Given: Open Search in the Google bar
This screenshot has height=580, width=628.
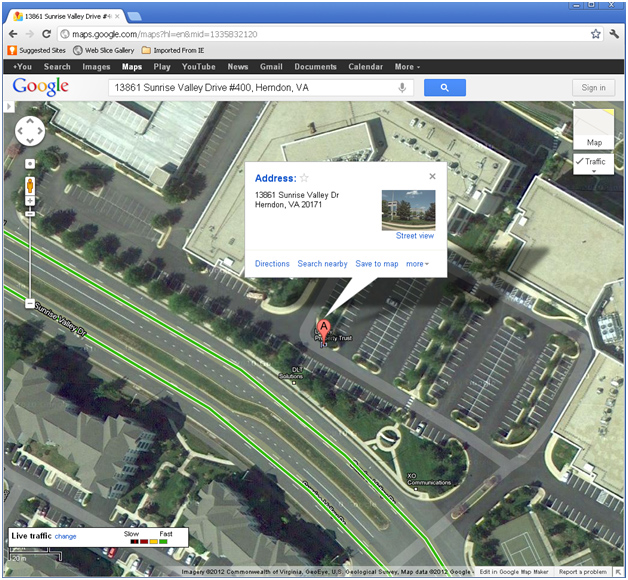Looking at the screenshot, I should (57, 67).
